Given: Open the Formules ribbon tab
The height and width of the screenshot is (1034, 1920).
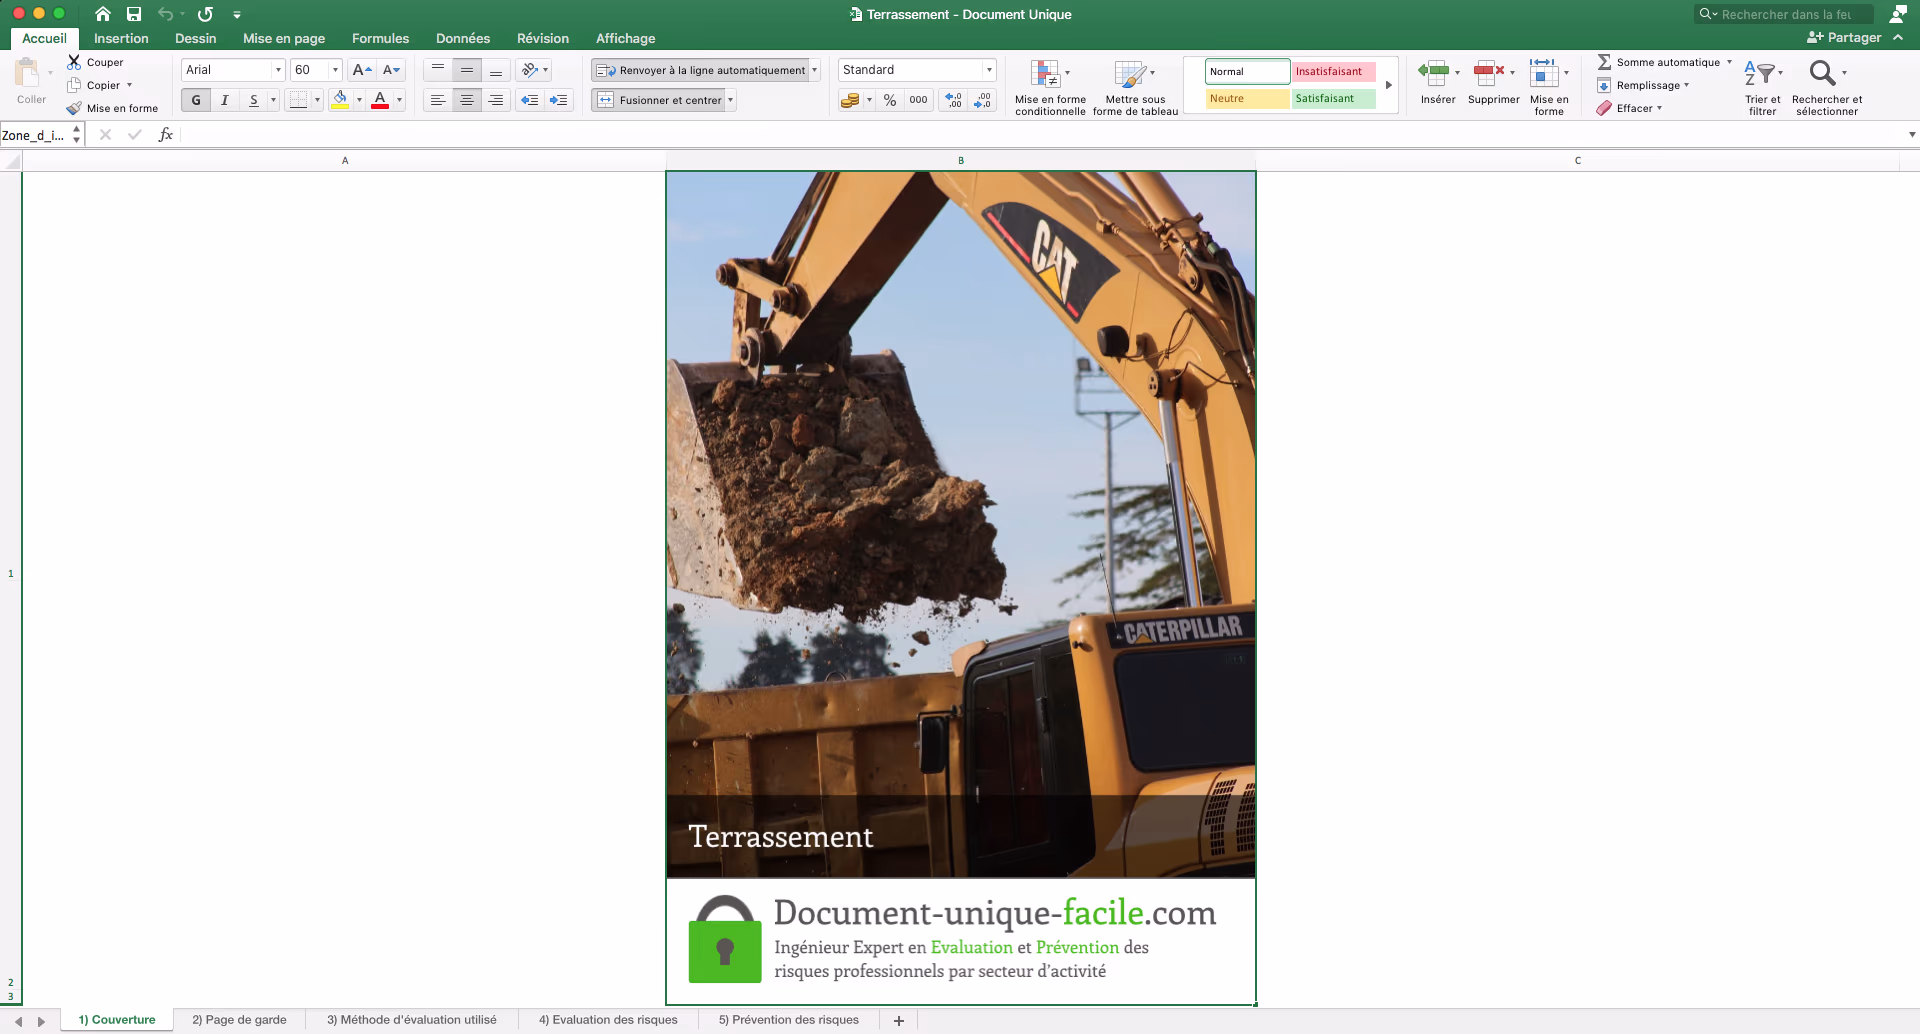Looking at the screenshot, I should tap(380, 38).
